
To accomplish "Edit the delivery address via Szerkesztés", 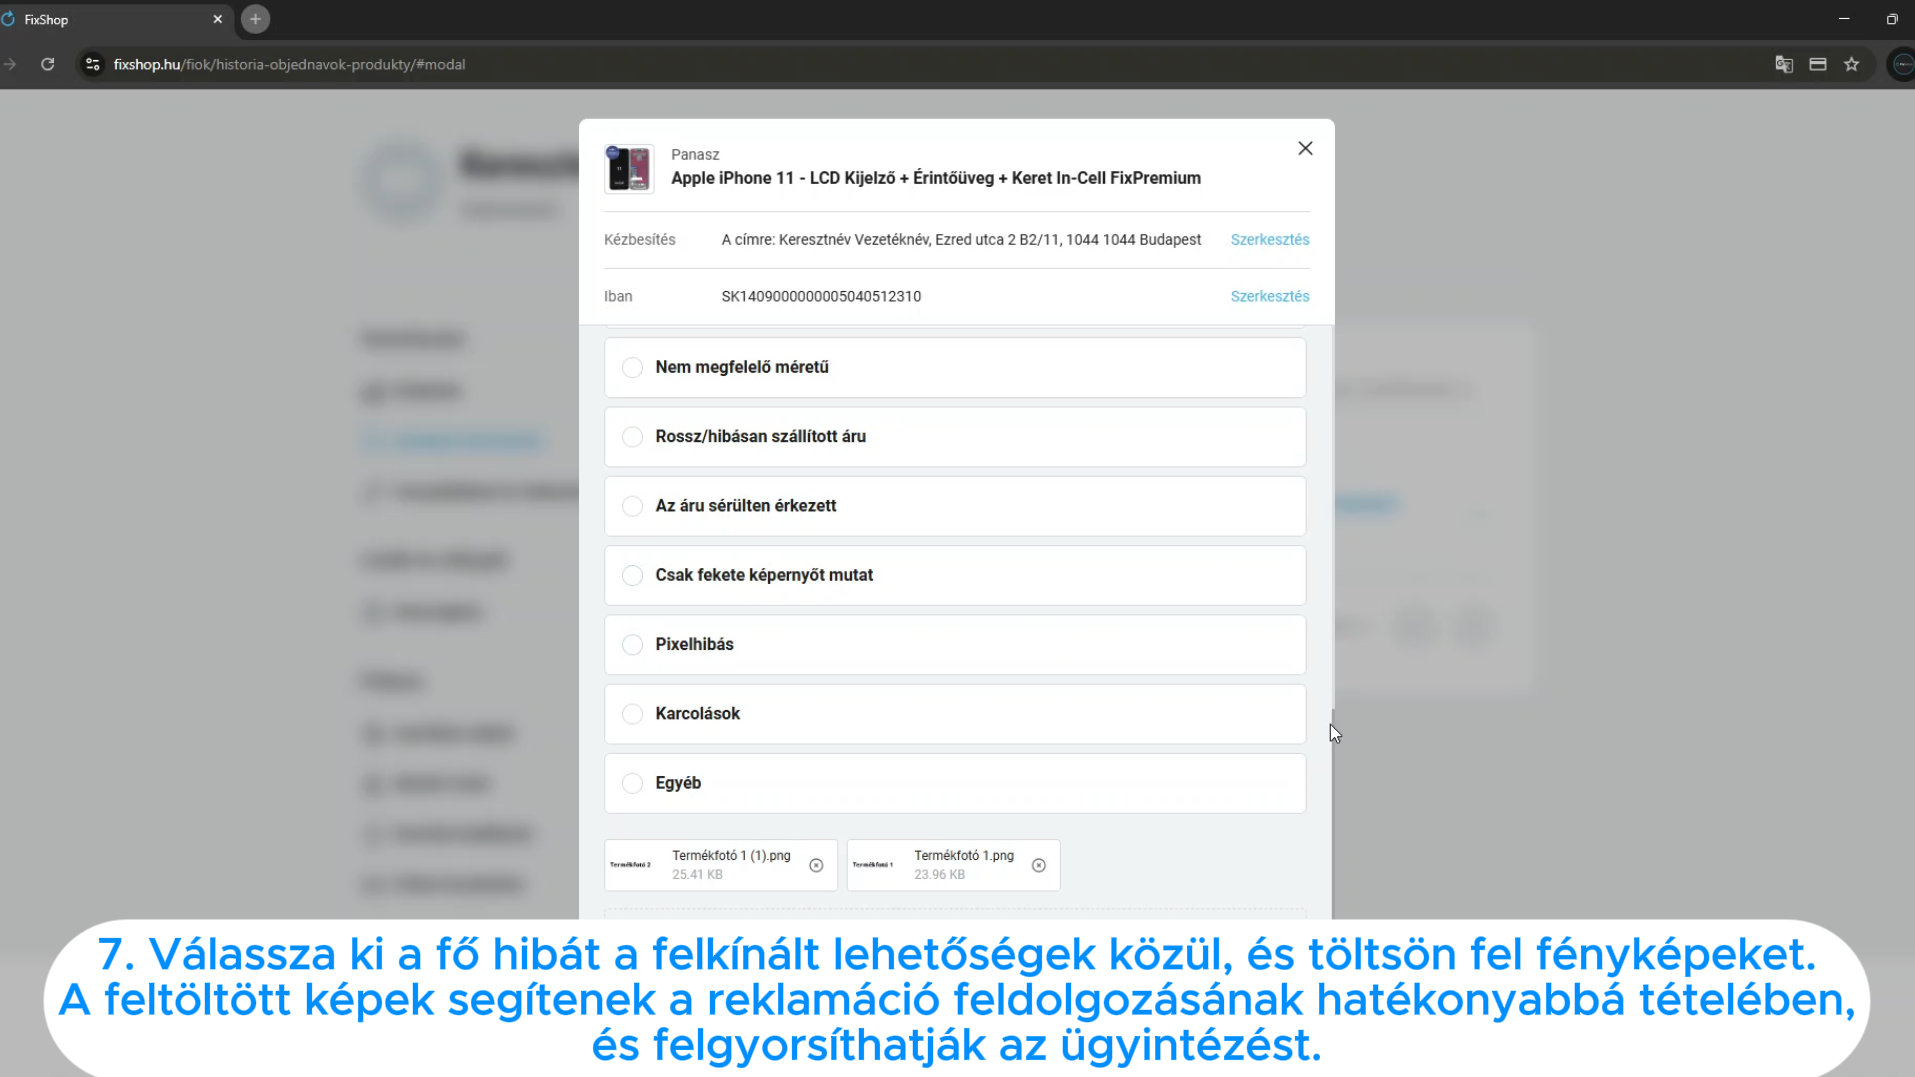I will click(1269, 240).
